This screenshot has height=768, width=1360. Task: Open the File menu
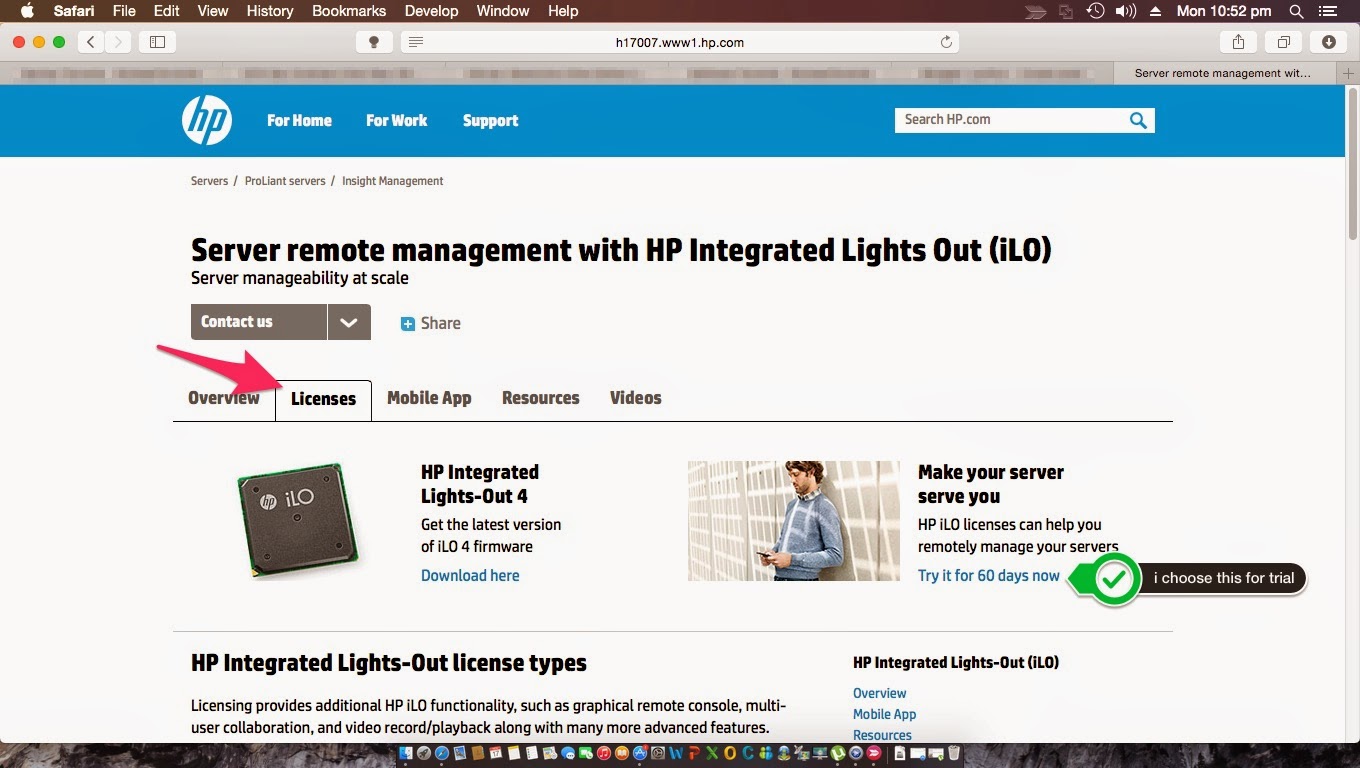124,11
